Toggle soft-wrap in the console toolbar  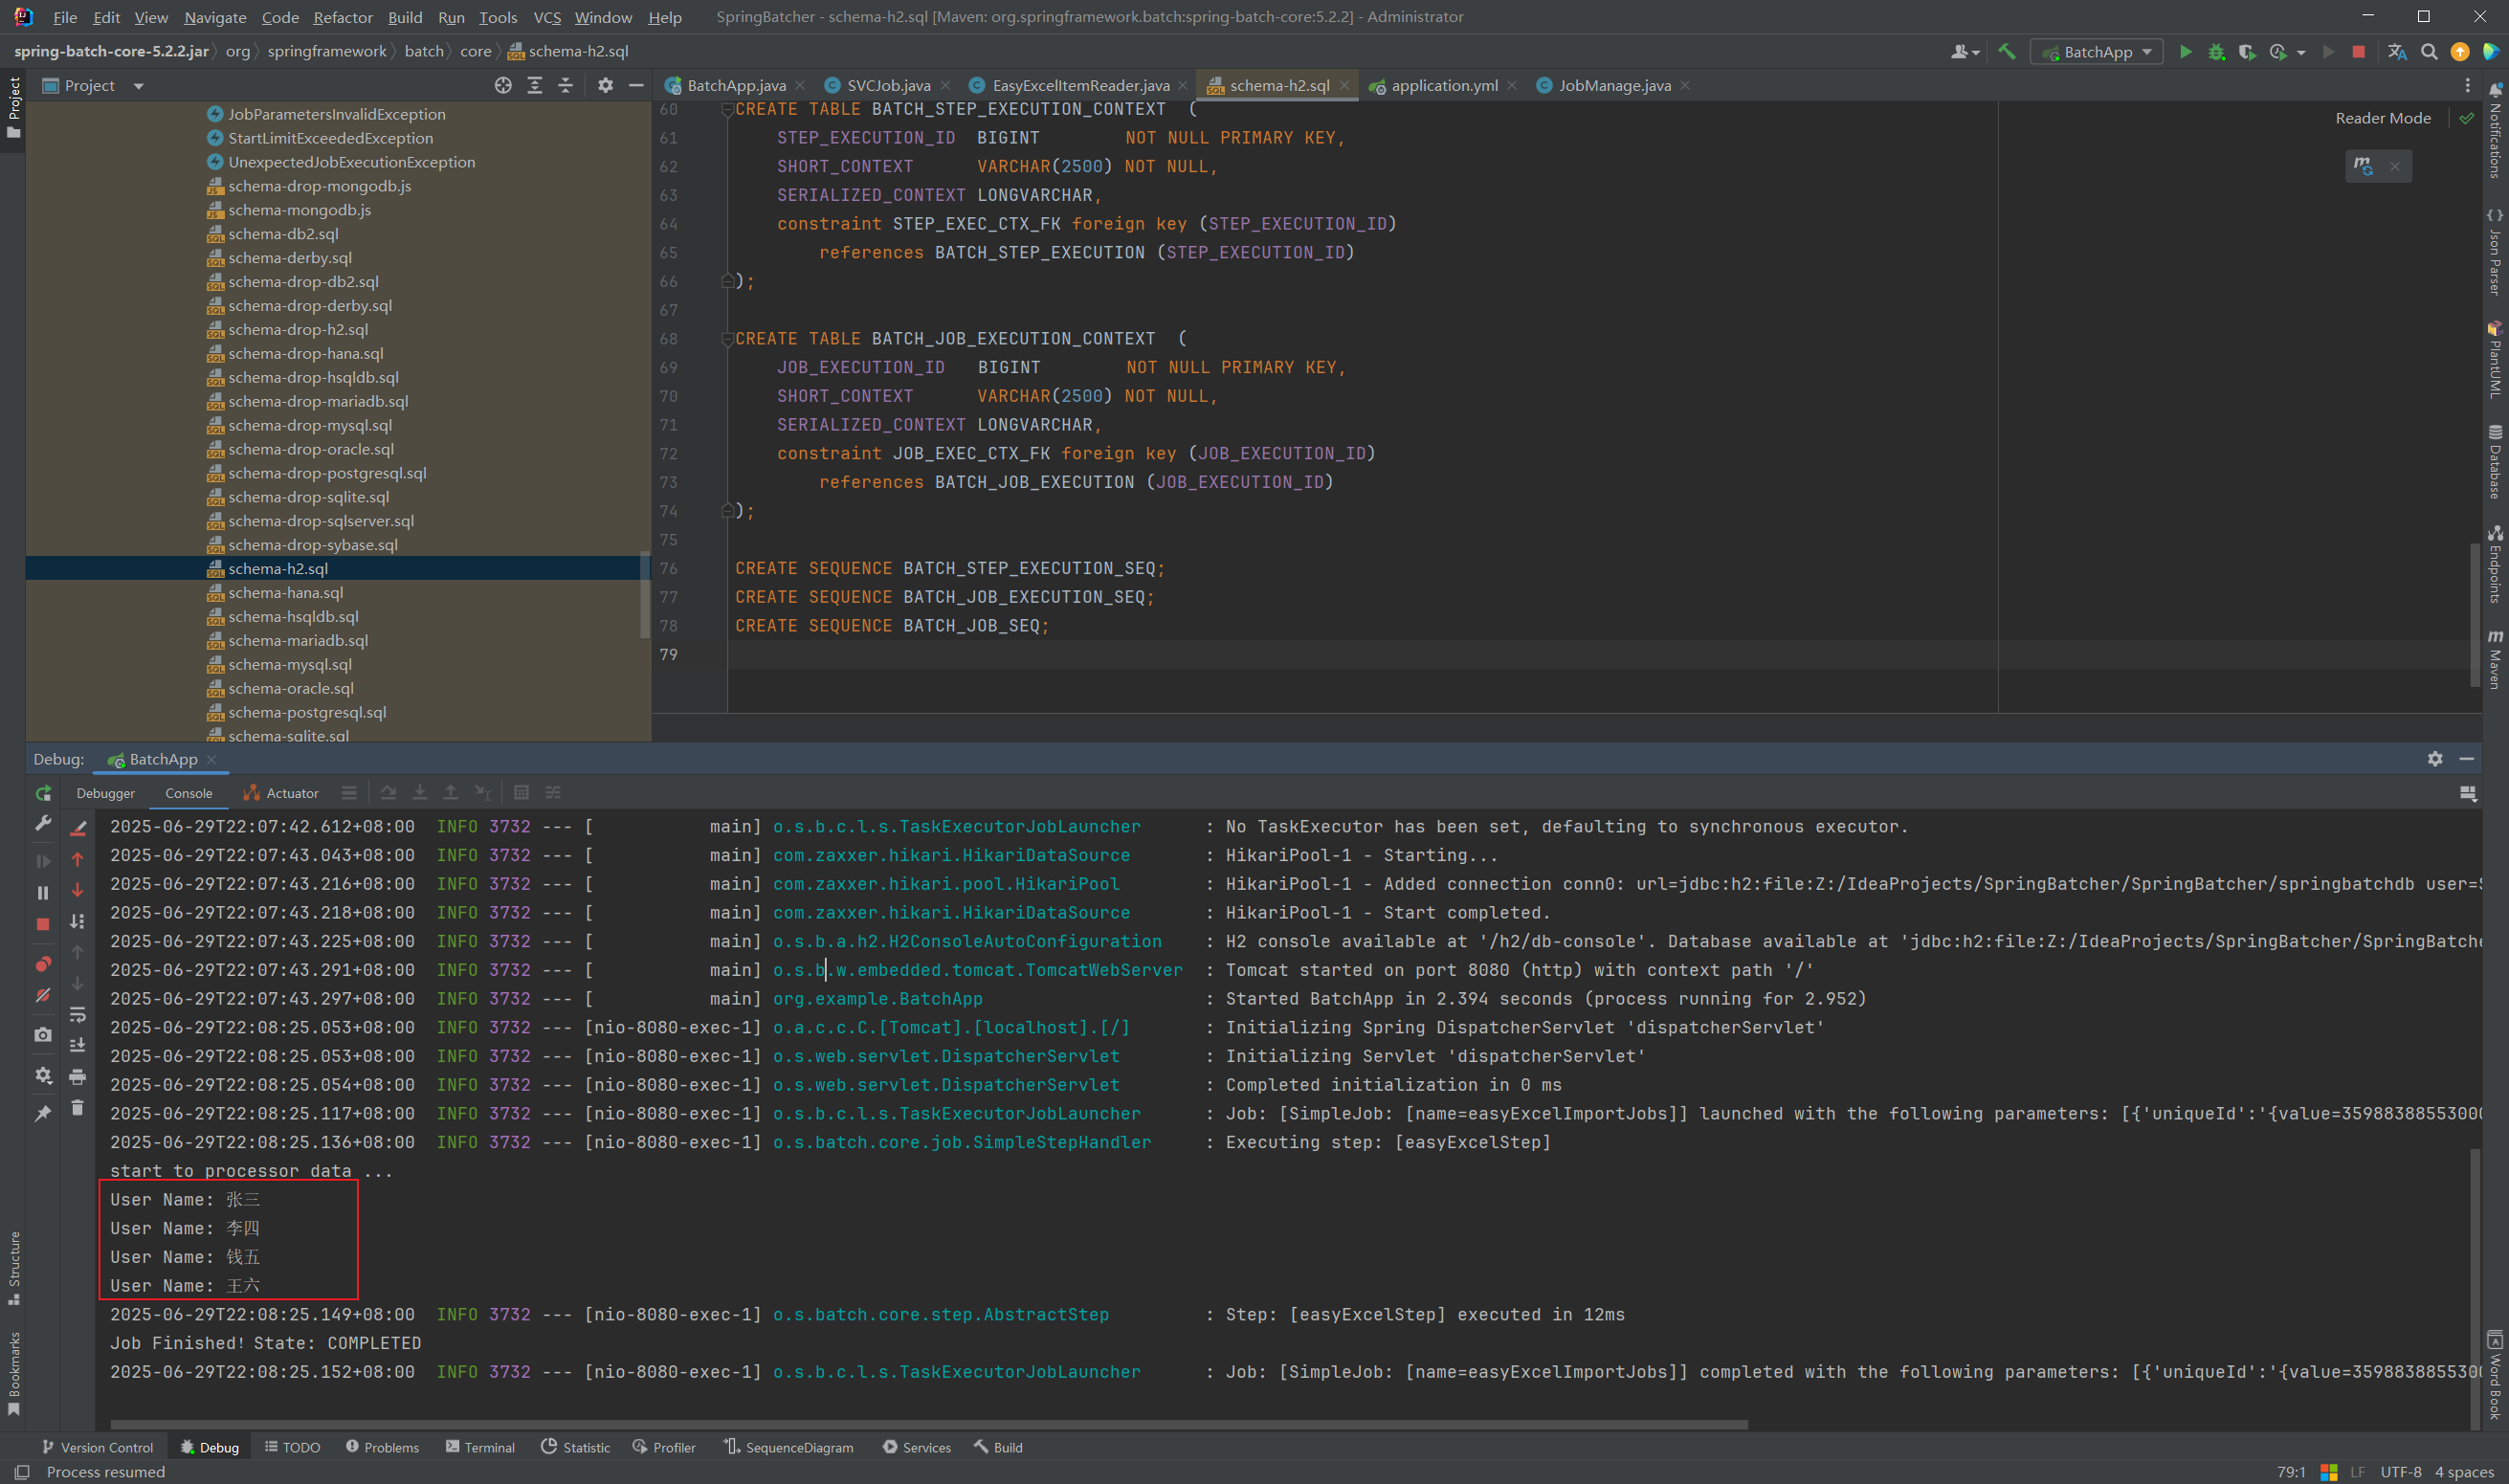[x=77, y=1015]
